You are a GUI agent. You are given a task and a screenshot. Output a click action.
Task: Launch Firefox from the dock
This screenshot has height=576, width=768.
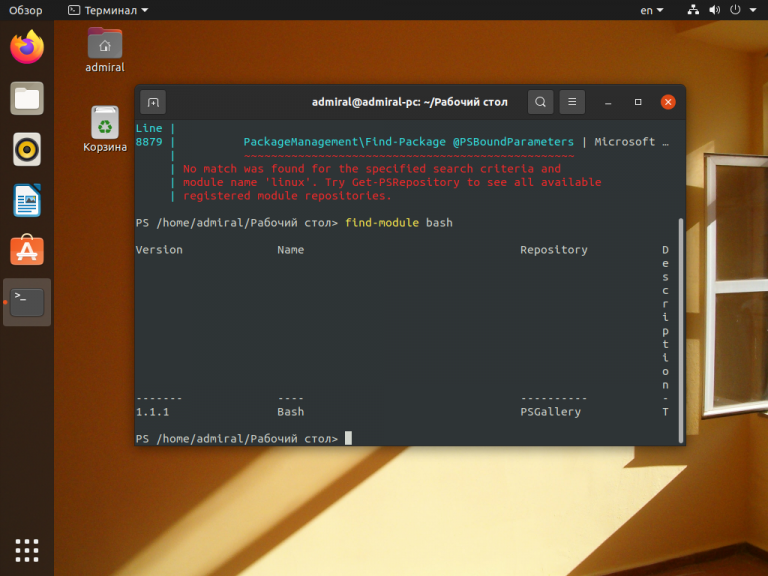[x=27, y=47]
